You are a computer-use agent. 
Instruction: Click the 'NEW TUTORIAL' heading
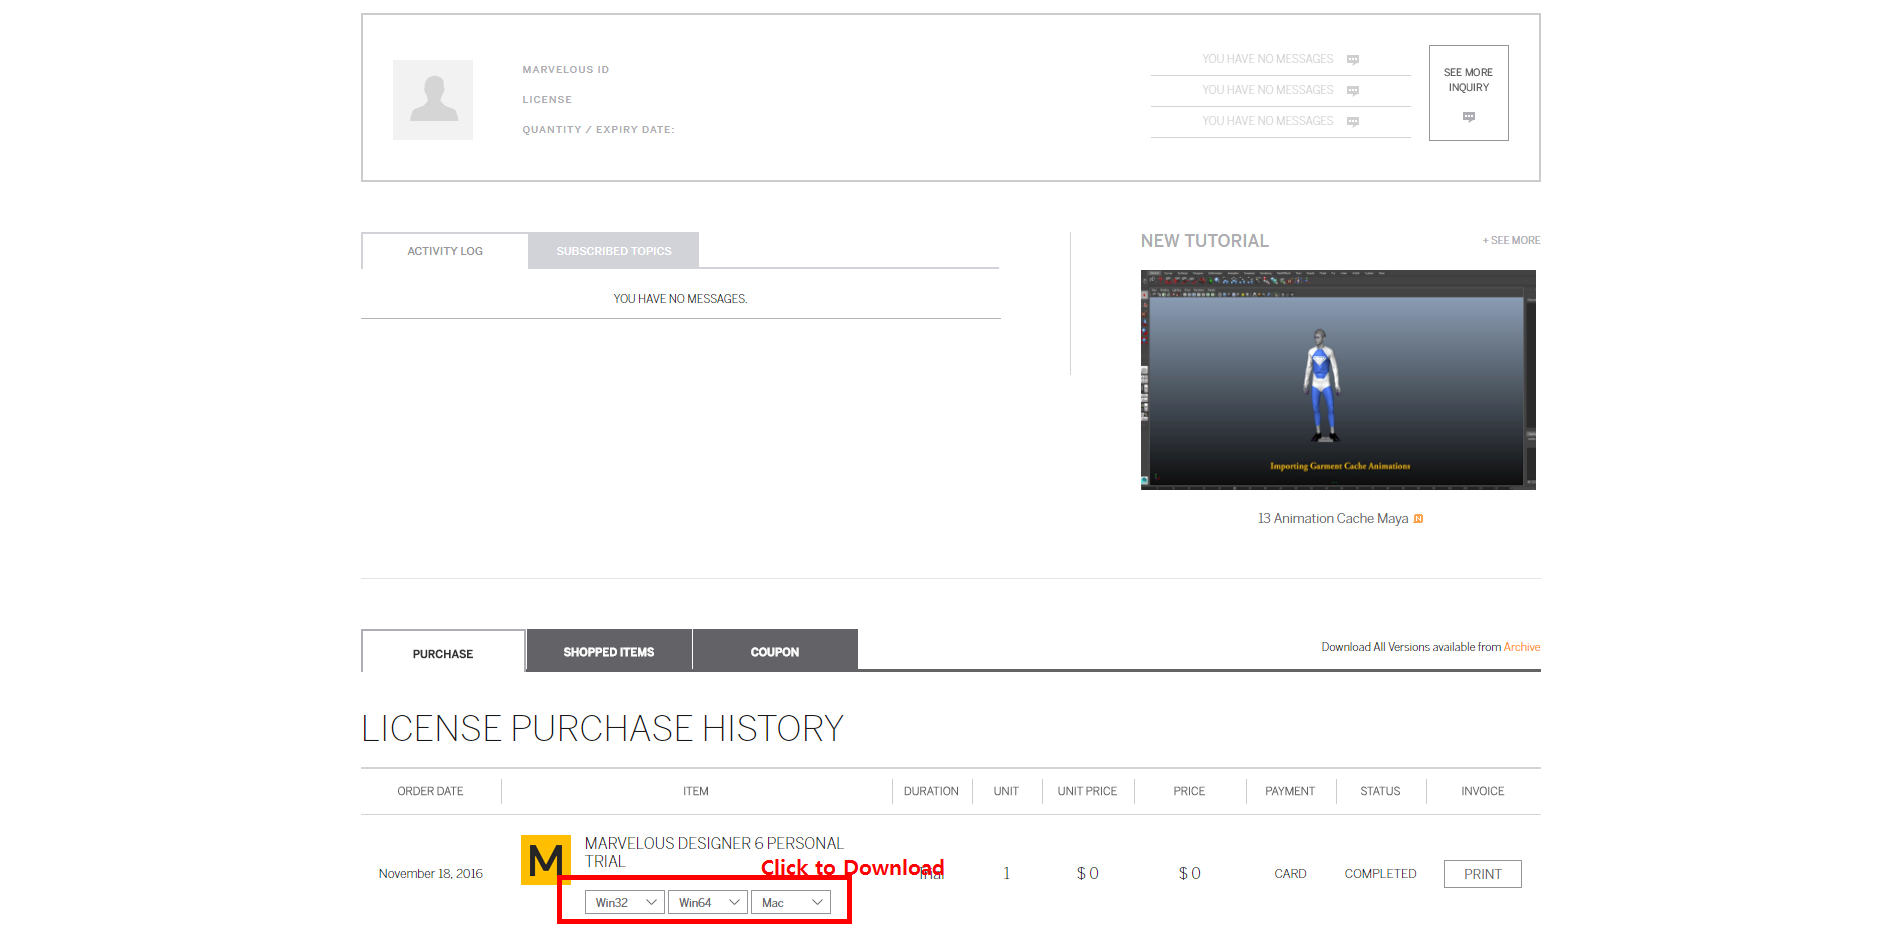(x=1205, y=241)
